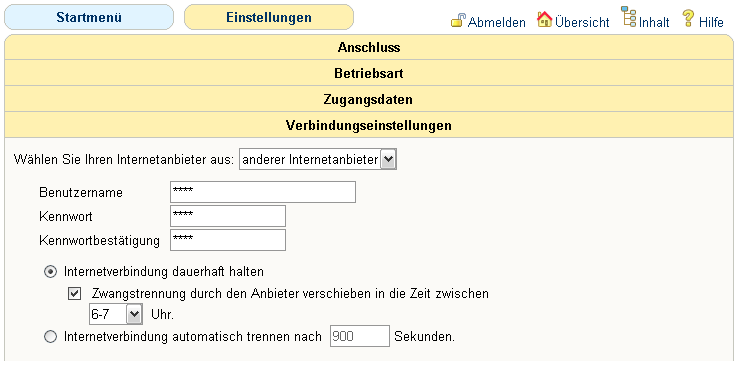Open the Inhalt tree icon
Viewport: 738px width, 365px height.
click(629, 16)
